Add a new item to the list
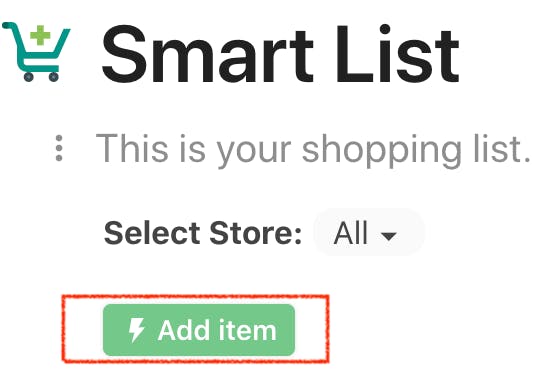Image resolution: width=533 pixels, height=370 pixels. (199, 330)
